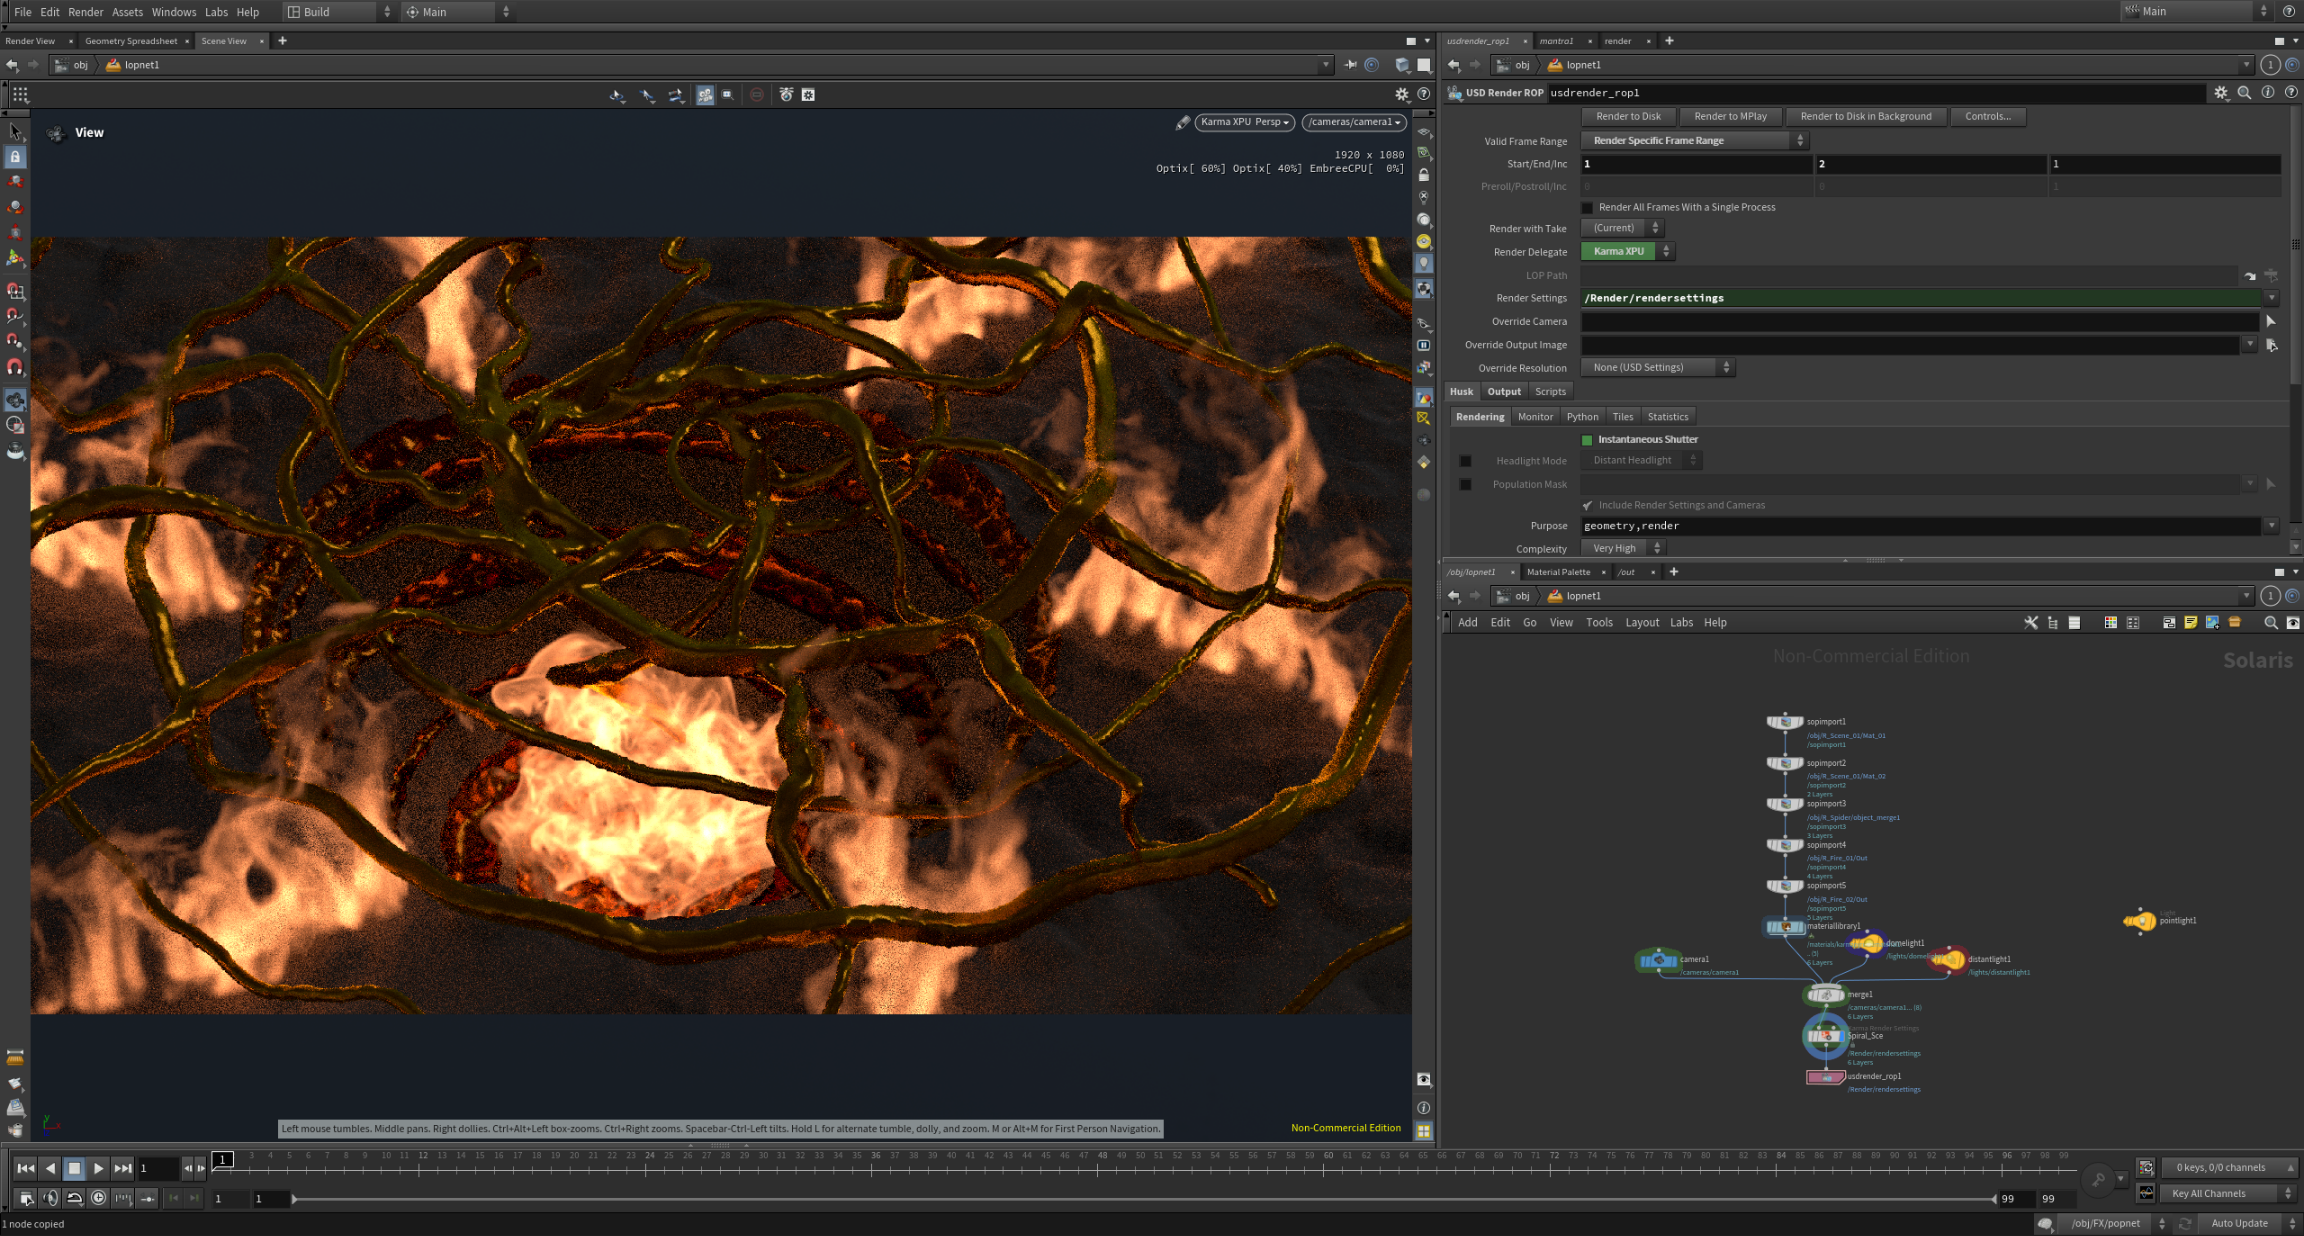Click the Stop playback button

coord(74,1168)
